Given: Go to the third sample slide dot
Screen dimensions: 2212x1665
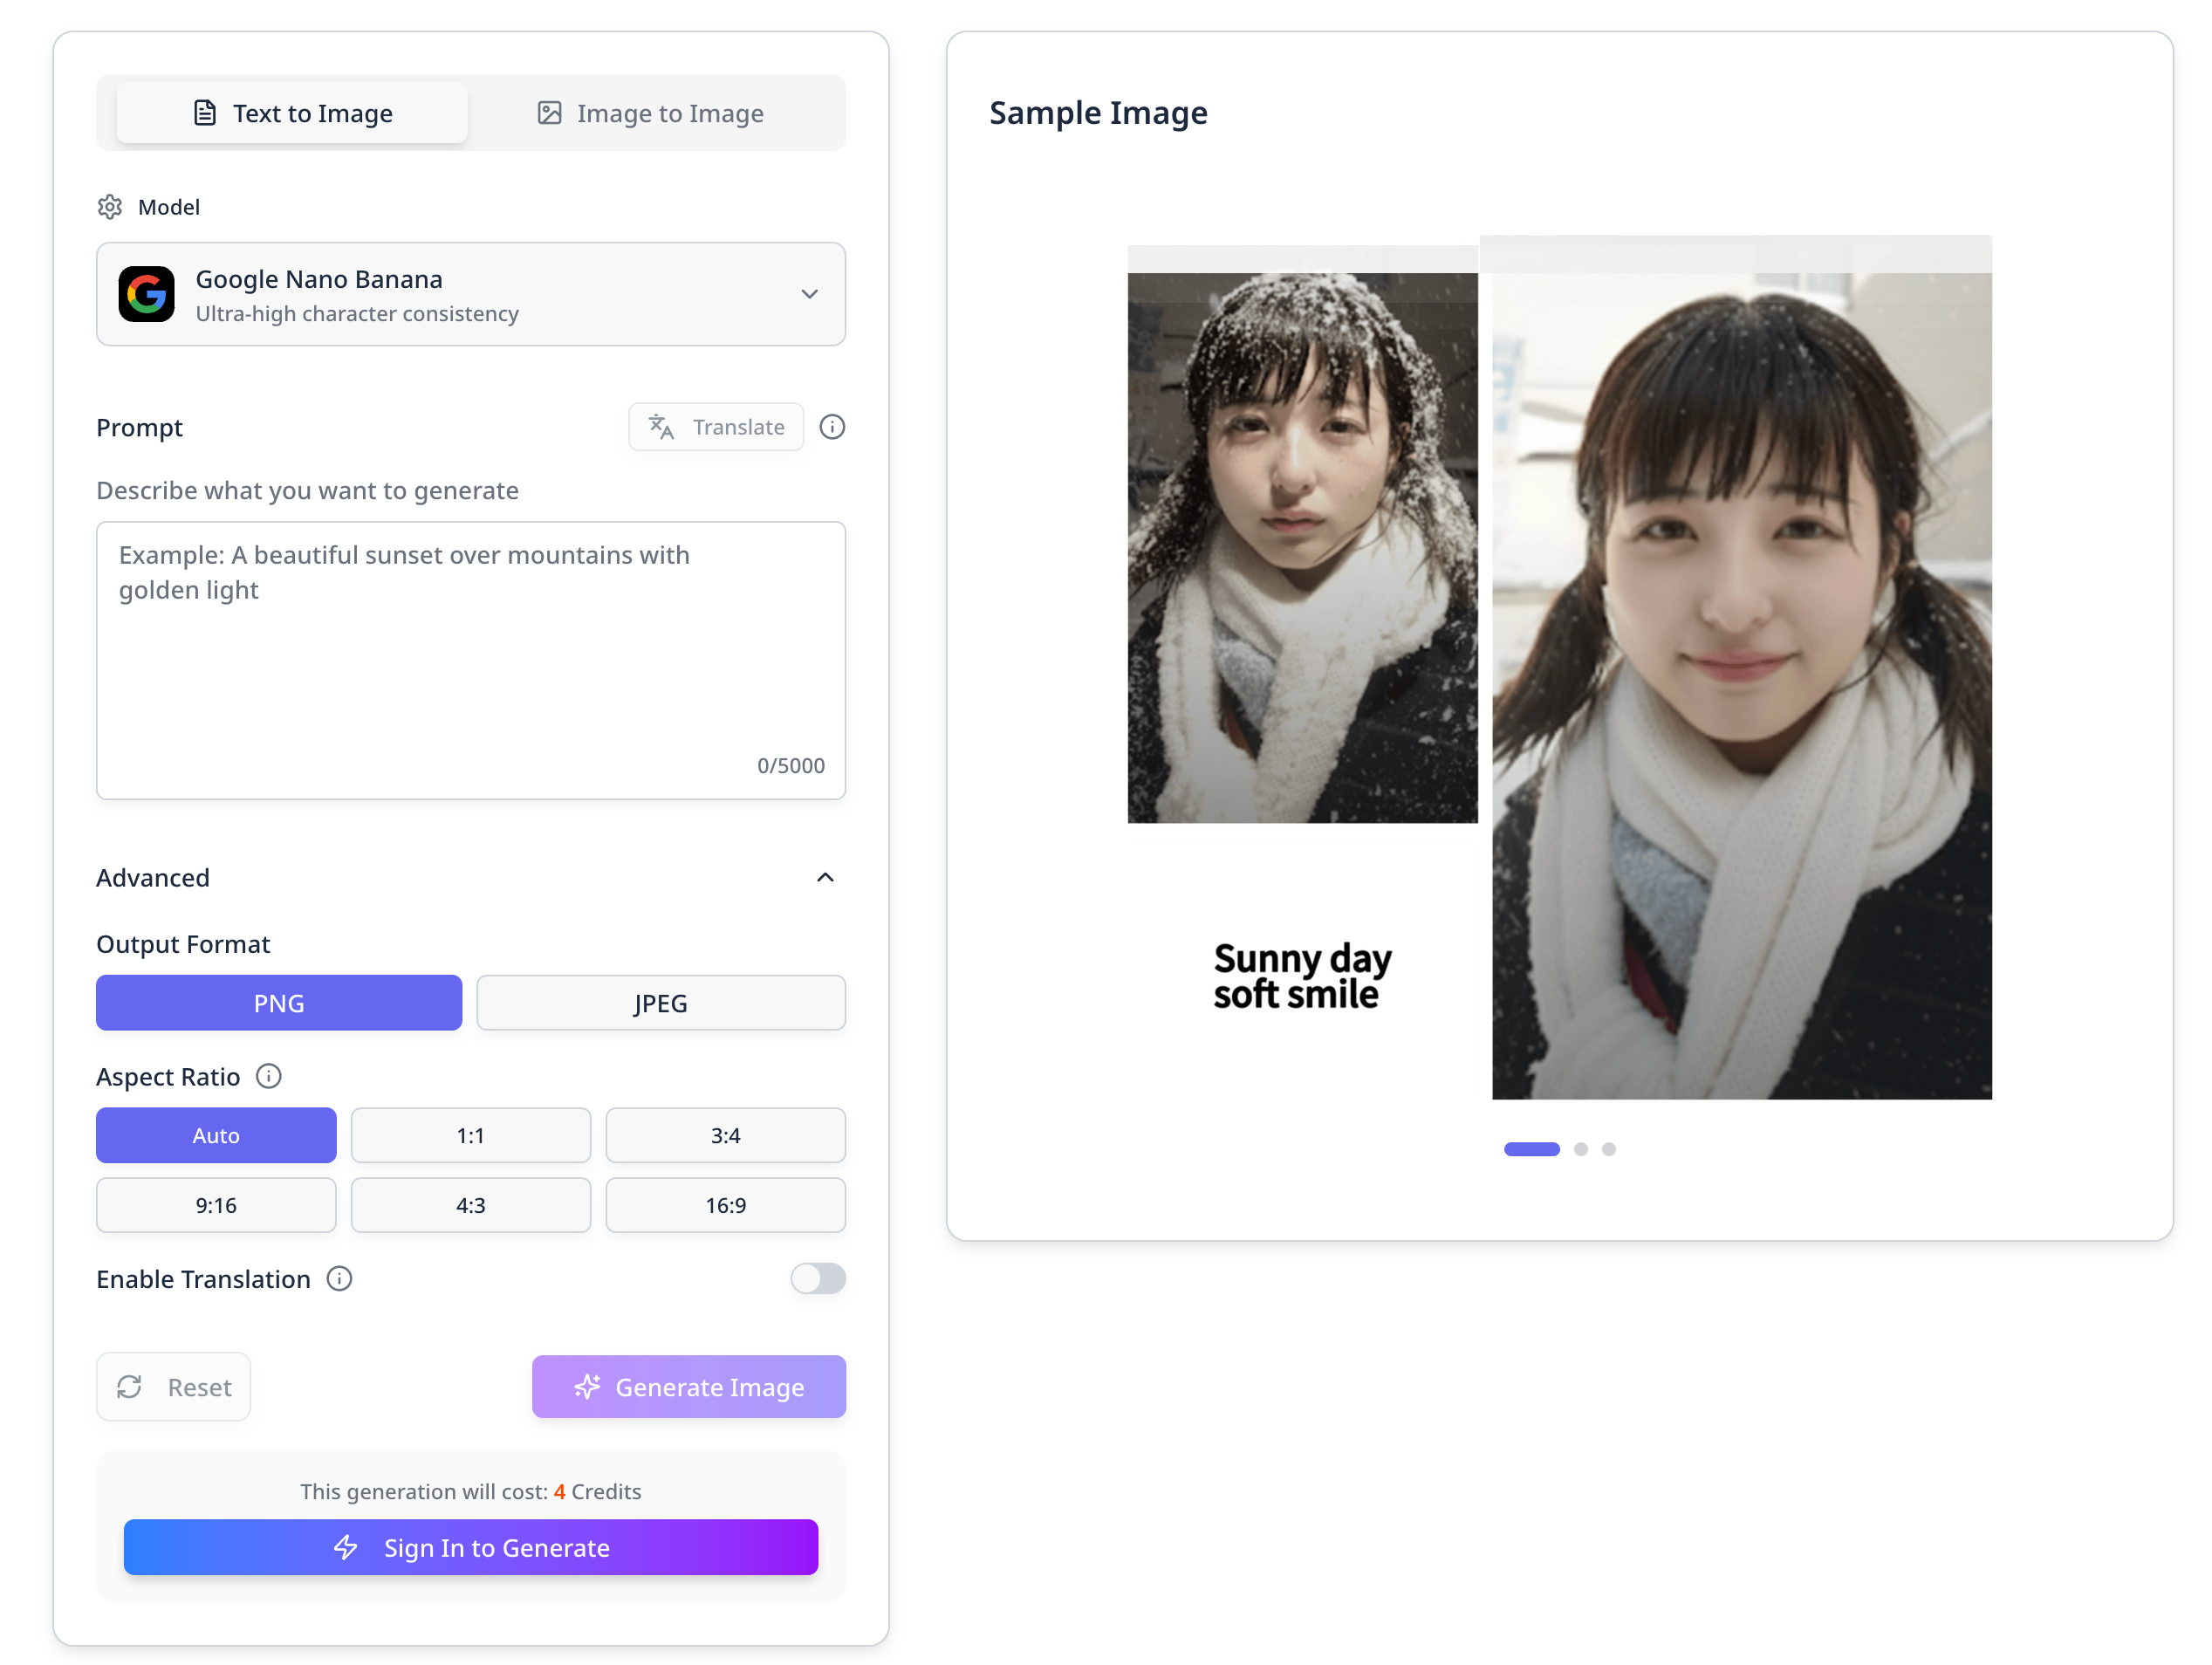Looking at the screenshot, I should (x=1609, y=1149).
